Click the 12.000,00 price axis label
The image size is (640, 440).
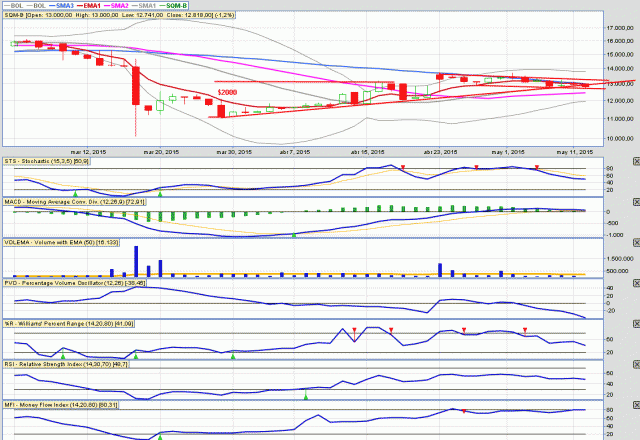pyautogui.click(x=620, y=101)
